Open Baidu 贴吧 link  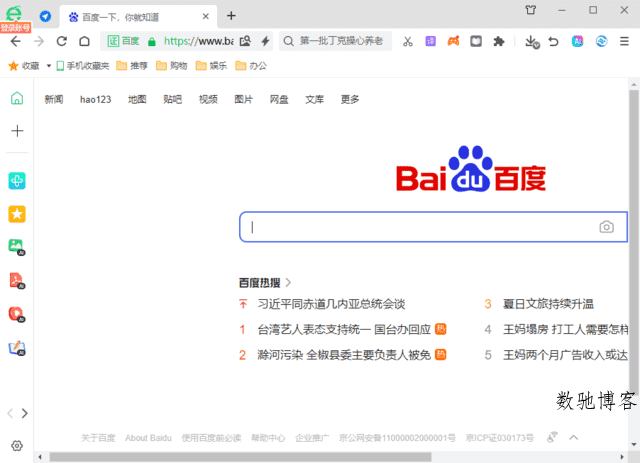coord(172,99)
